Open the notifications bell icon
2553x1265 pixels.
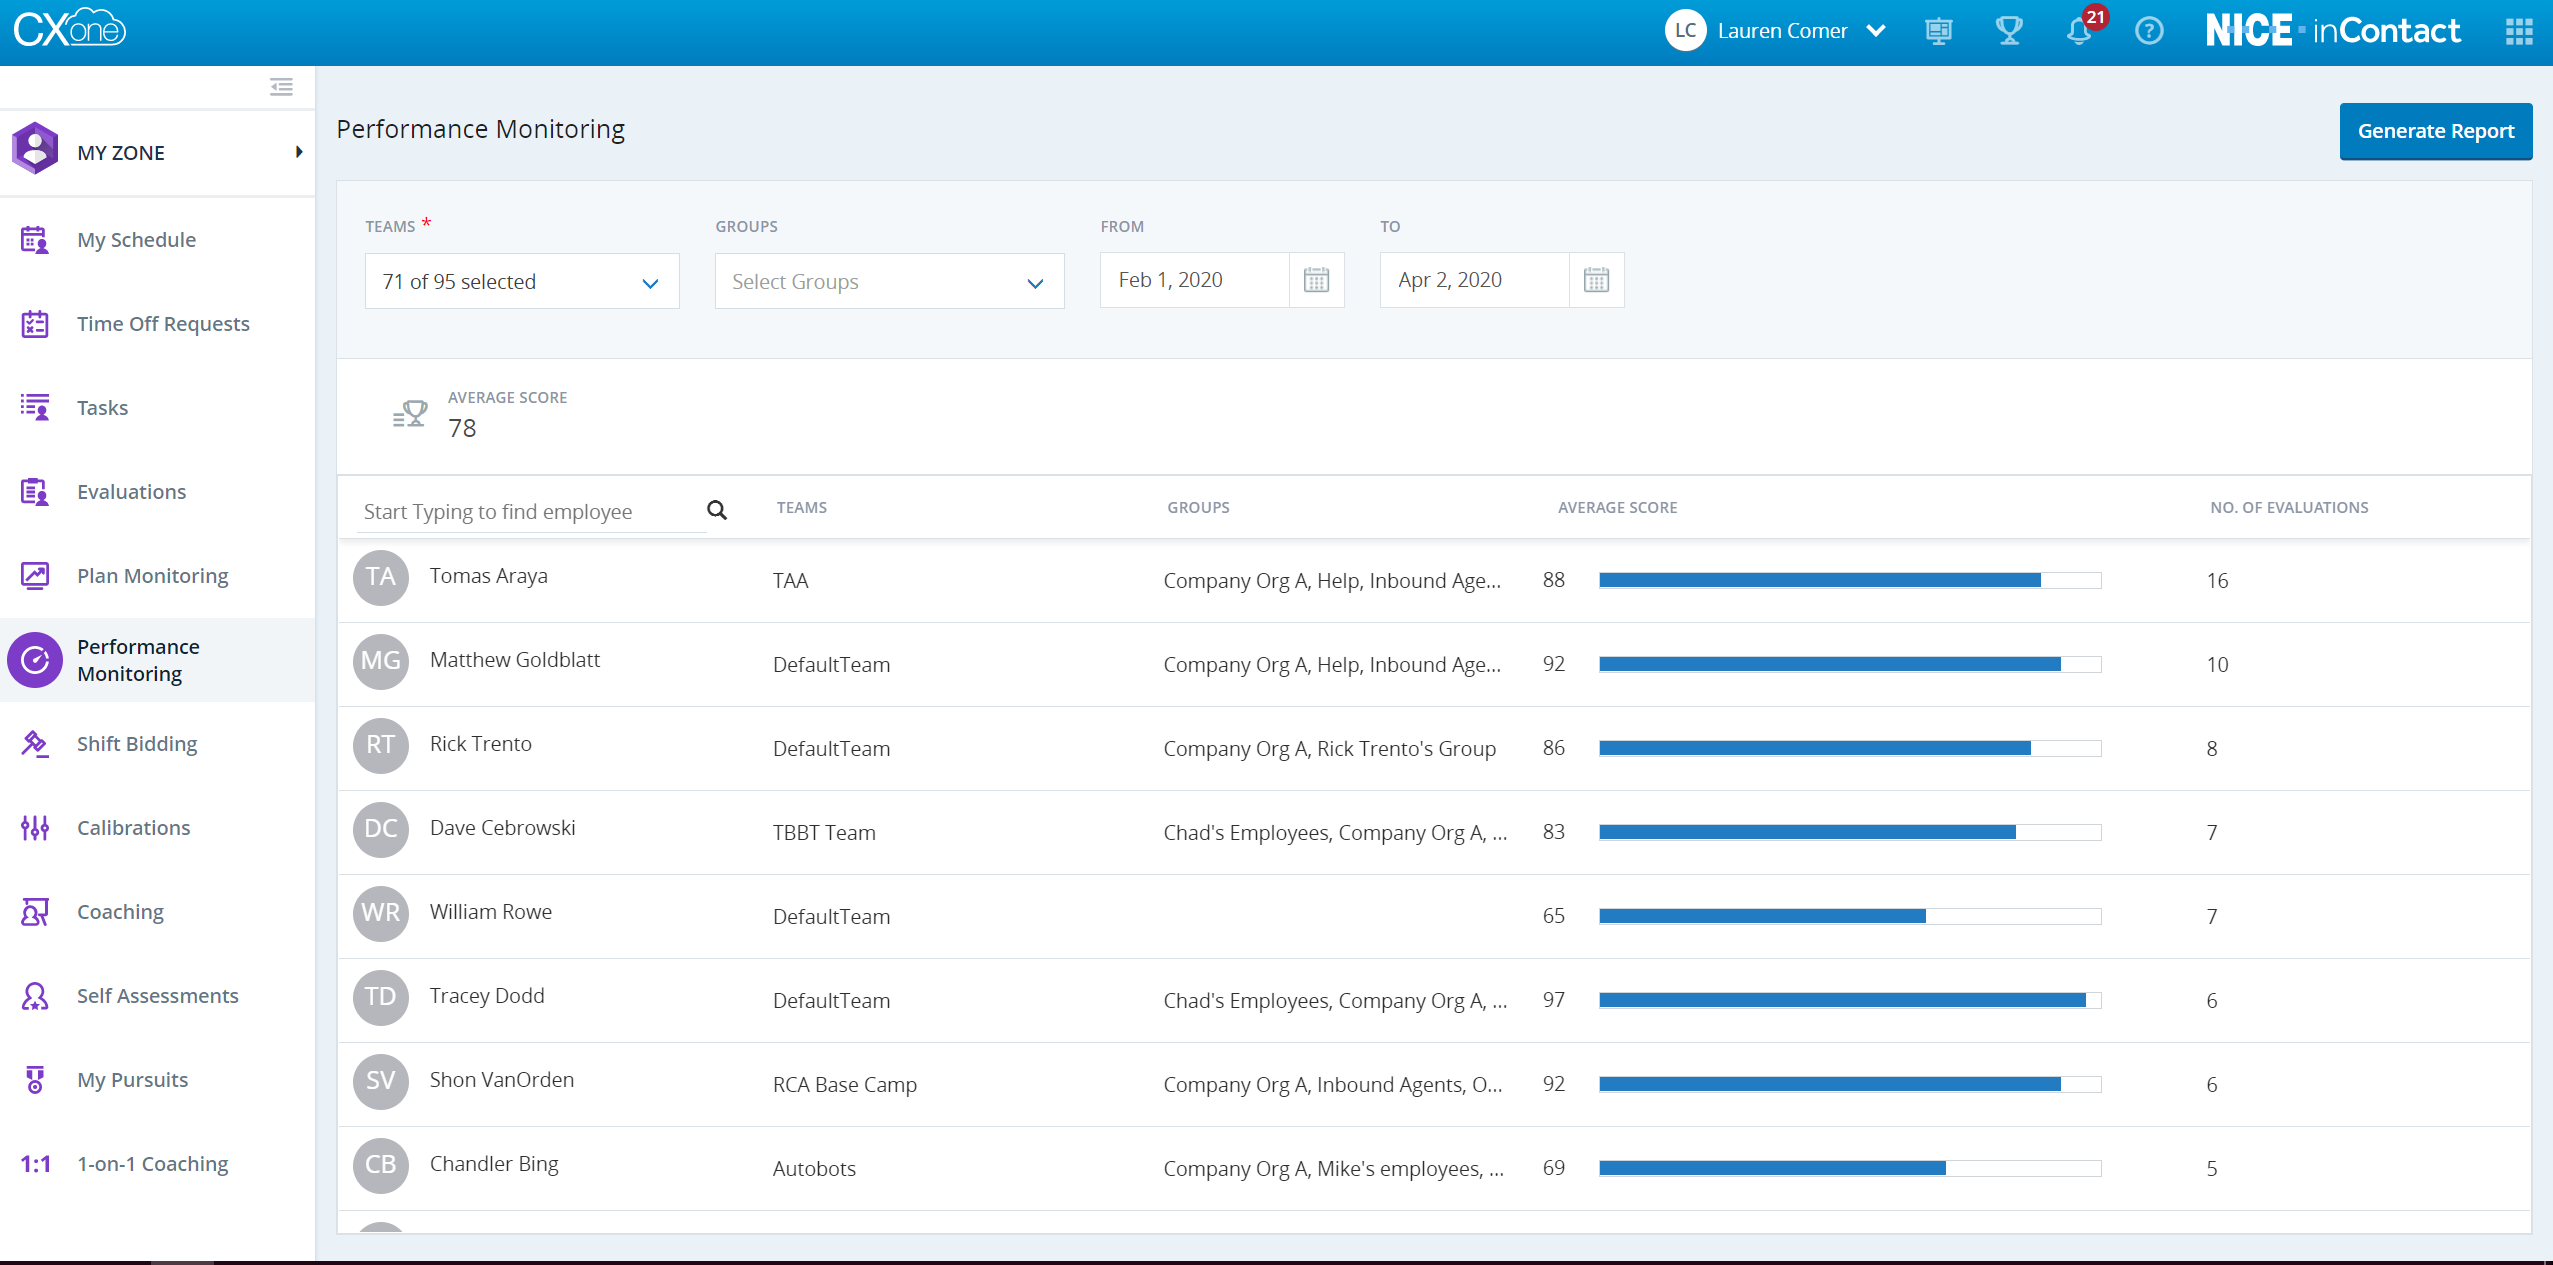point(2079,31)
